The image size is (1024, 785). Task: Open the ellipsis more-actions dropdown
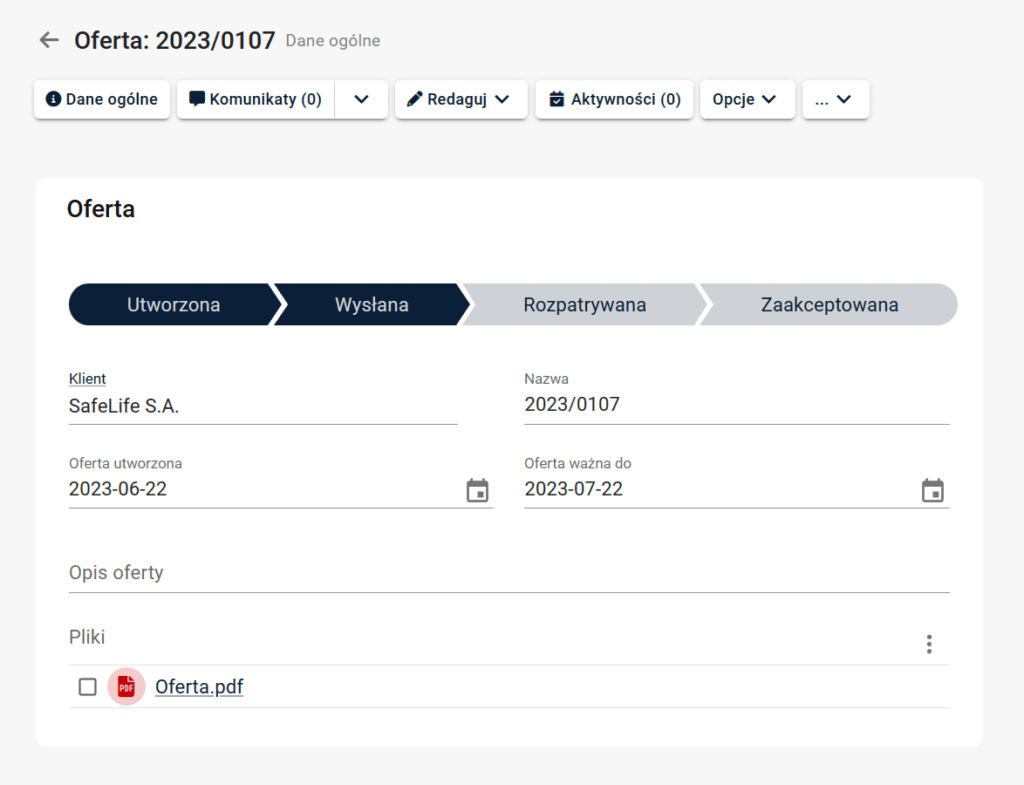tap(835, 100)
